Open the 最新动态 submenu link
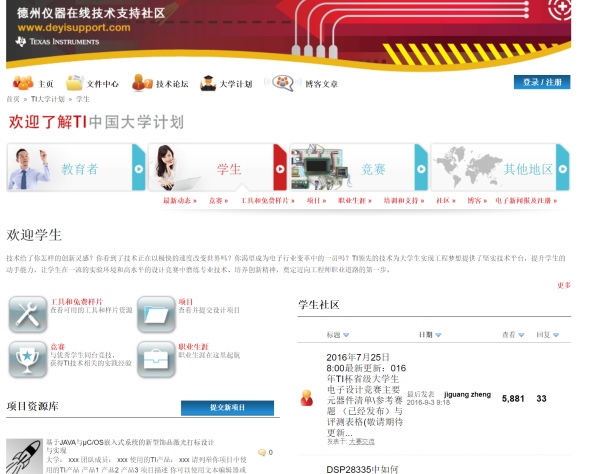Image resolution: width=600 pixels, height=474 pixels. tap(181, 201)
